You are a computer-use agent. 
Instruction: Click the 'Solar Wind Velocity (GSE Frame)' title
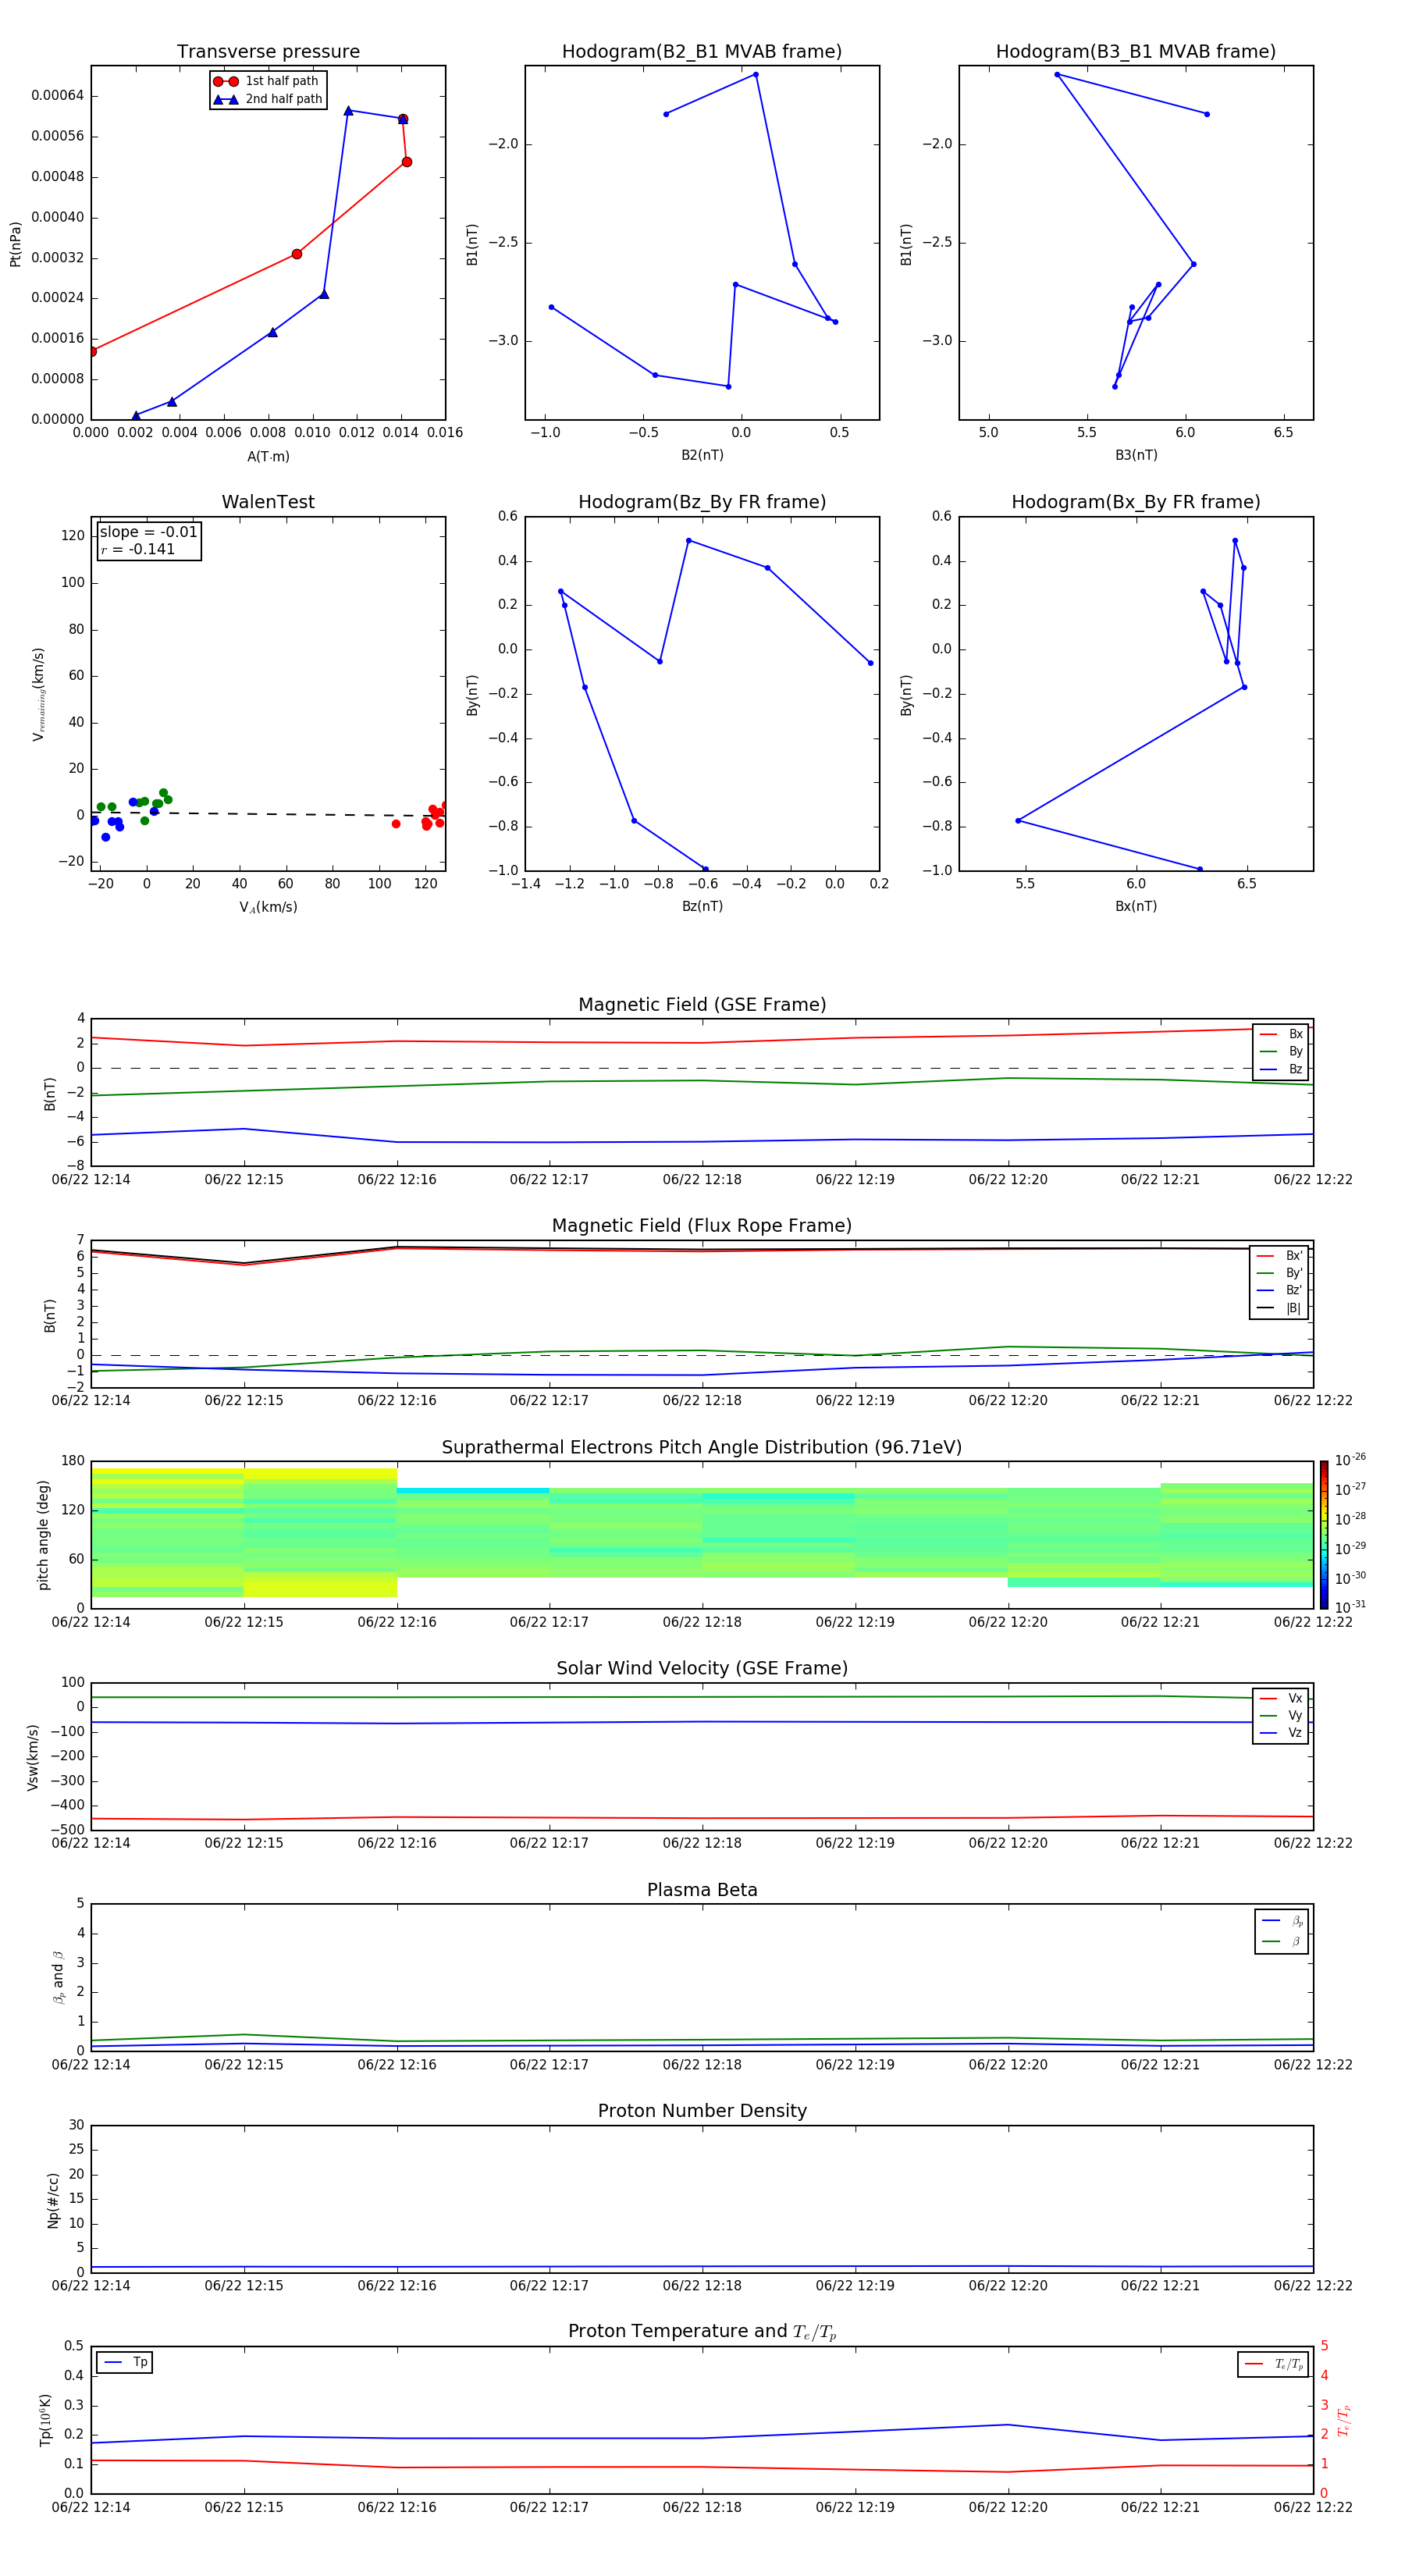pos(702,1669)
